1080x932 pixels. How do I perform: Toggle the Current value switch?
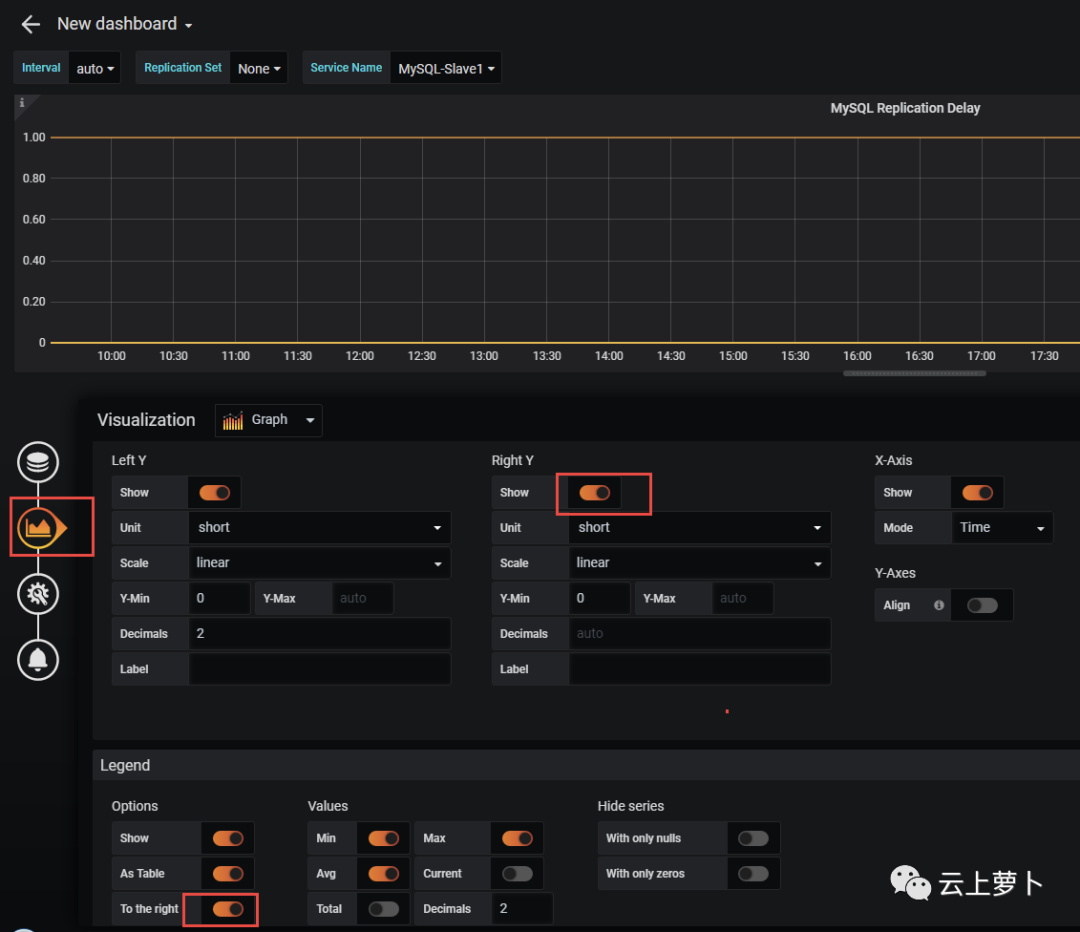tap(517, 873)
